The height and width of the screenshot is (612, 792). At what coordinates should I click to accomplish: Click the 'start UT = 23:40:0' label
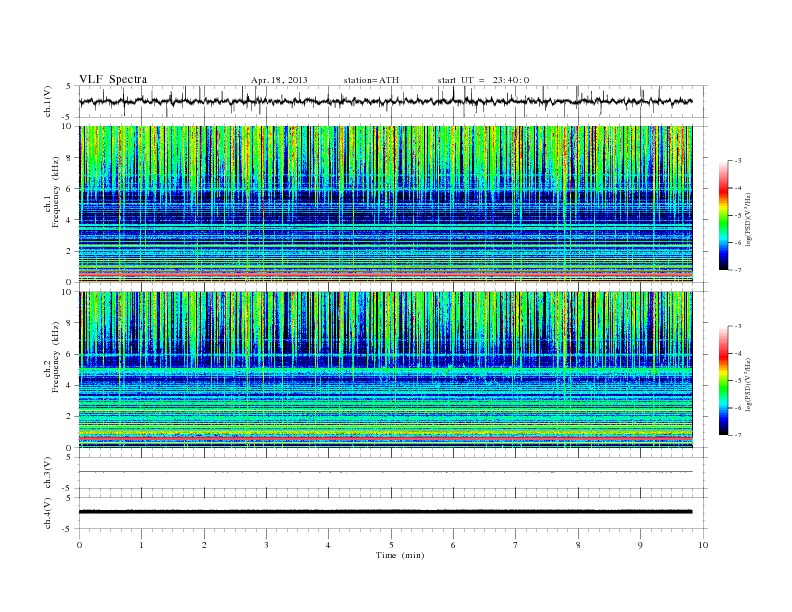(483, 80)
